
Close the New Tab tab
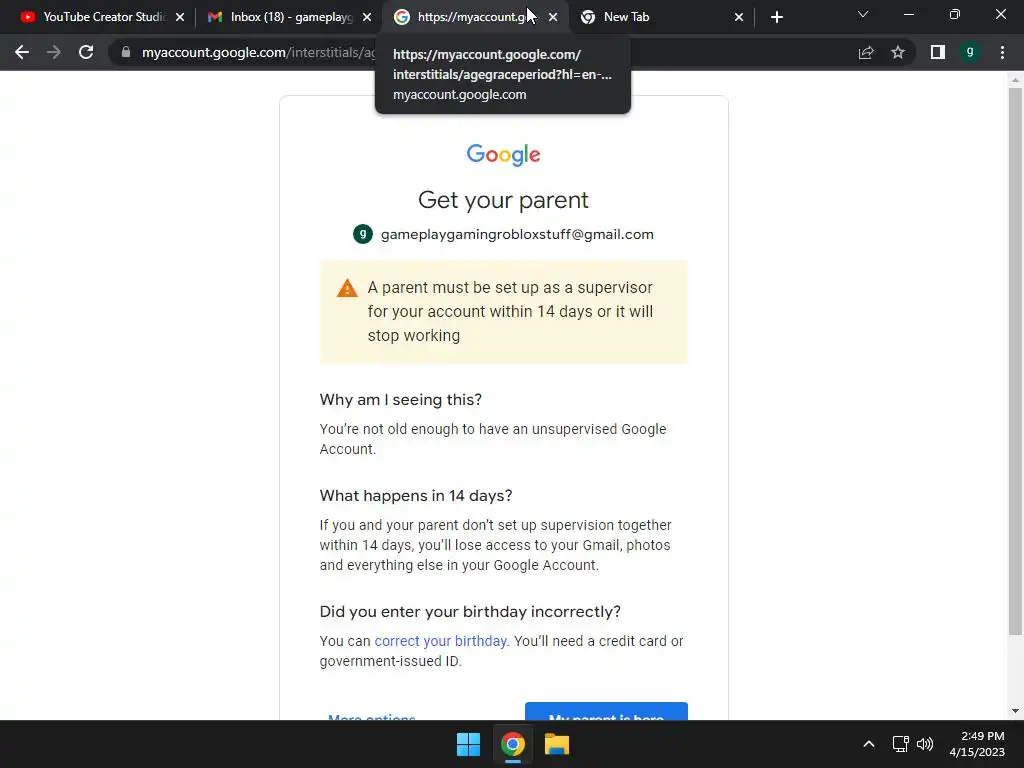coord(739,17)
